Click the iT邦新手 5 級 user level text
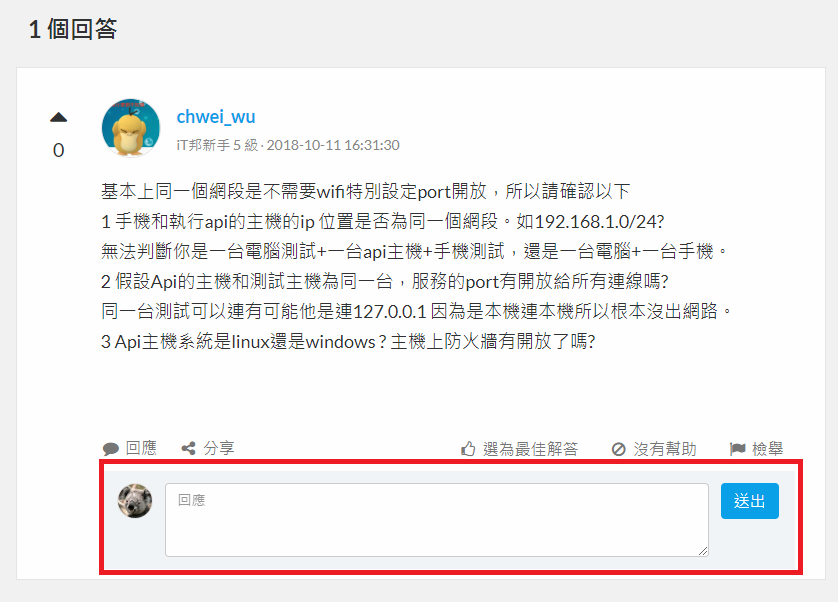Viewport: 838px width, 602px height. 217,145
